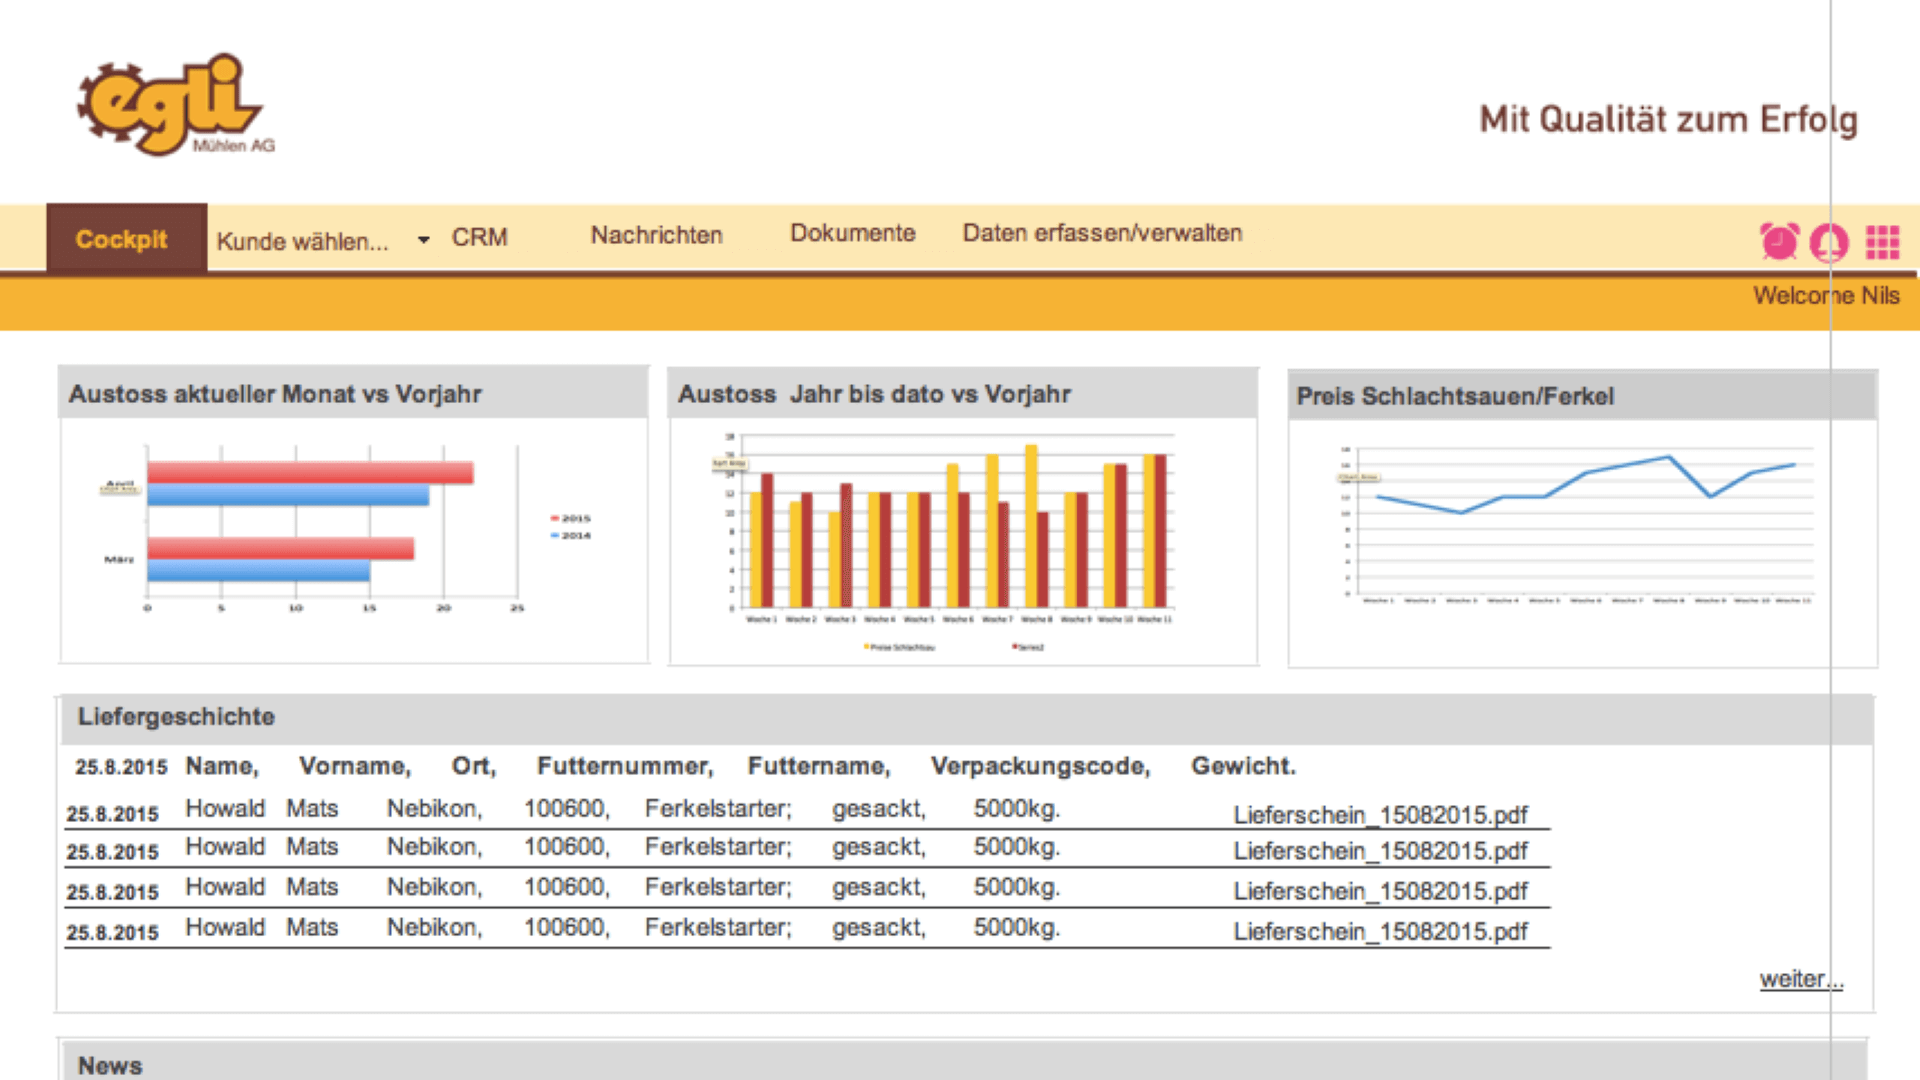Click the red 2015 legend swatch

tap(554, 518)
